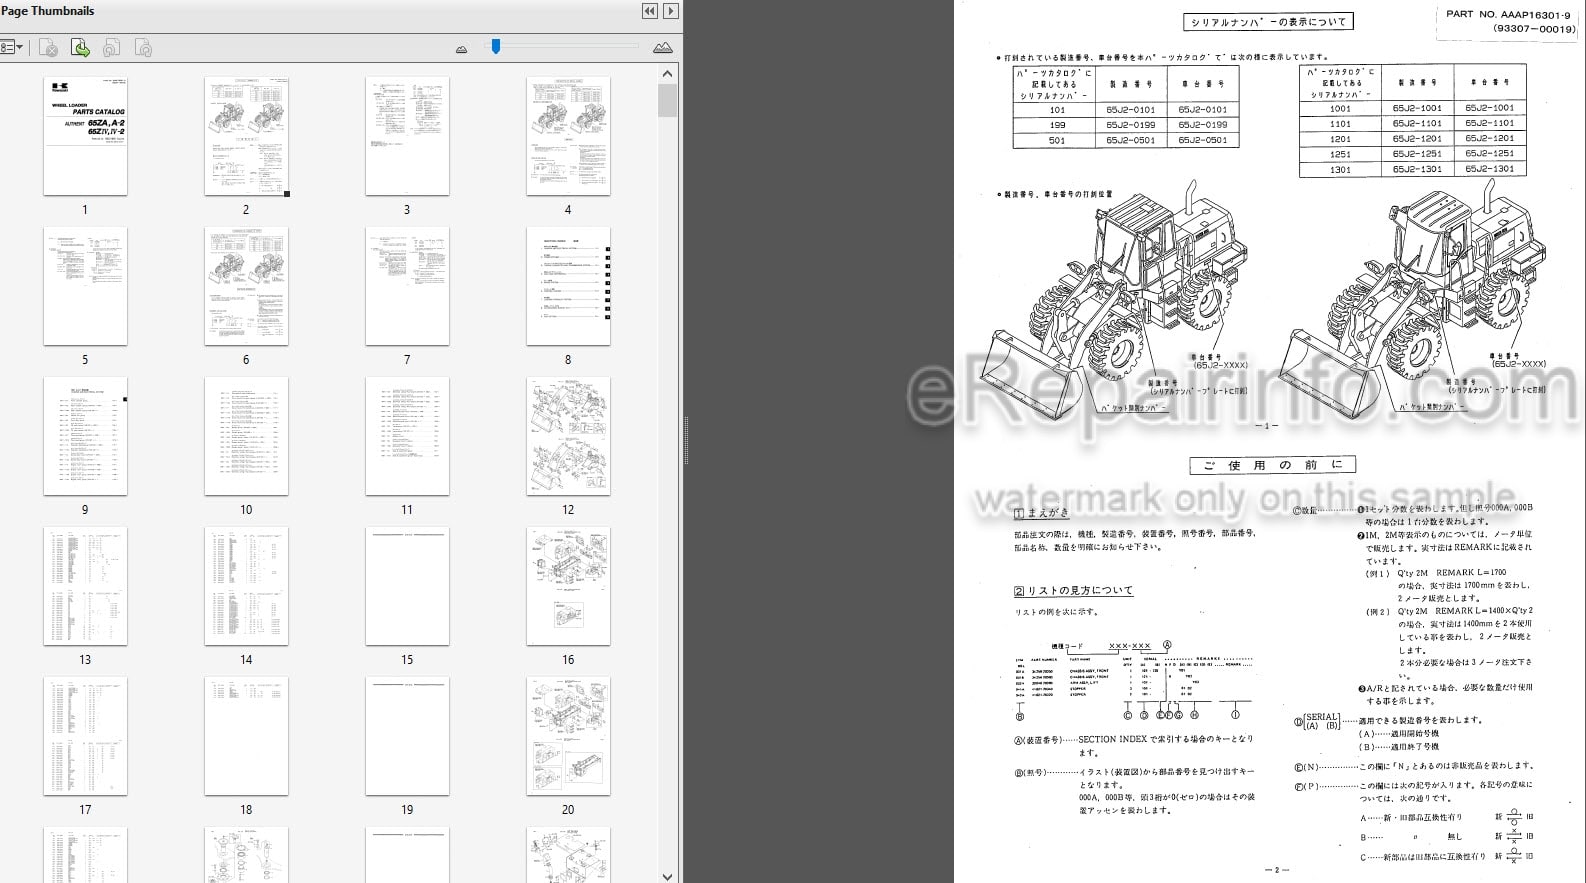
Task: Select page 9 thumbnail
Action: pyautogui.click(x=85, y=436)
